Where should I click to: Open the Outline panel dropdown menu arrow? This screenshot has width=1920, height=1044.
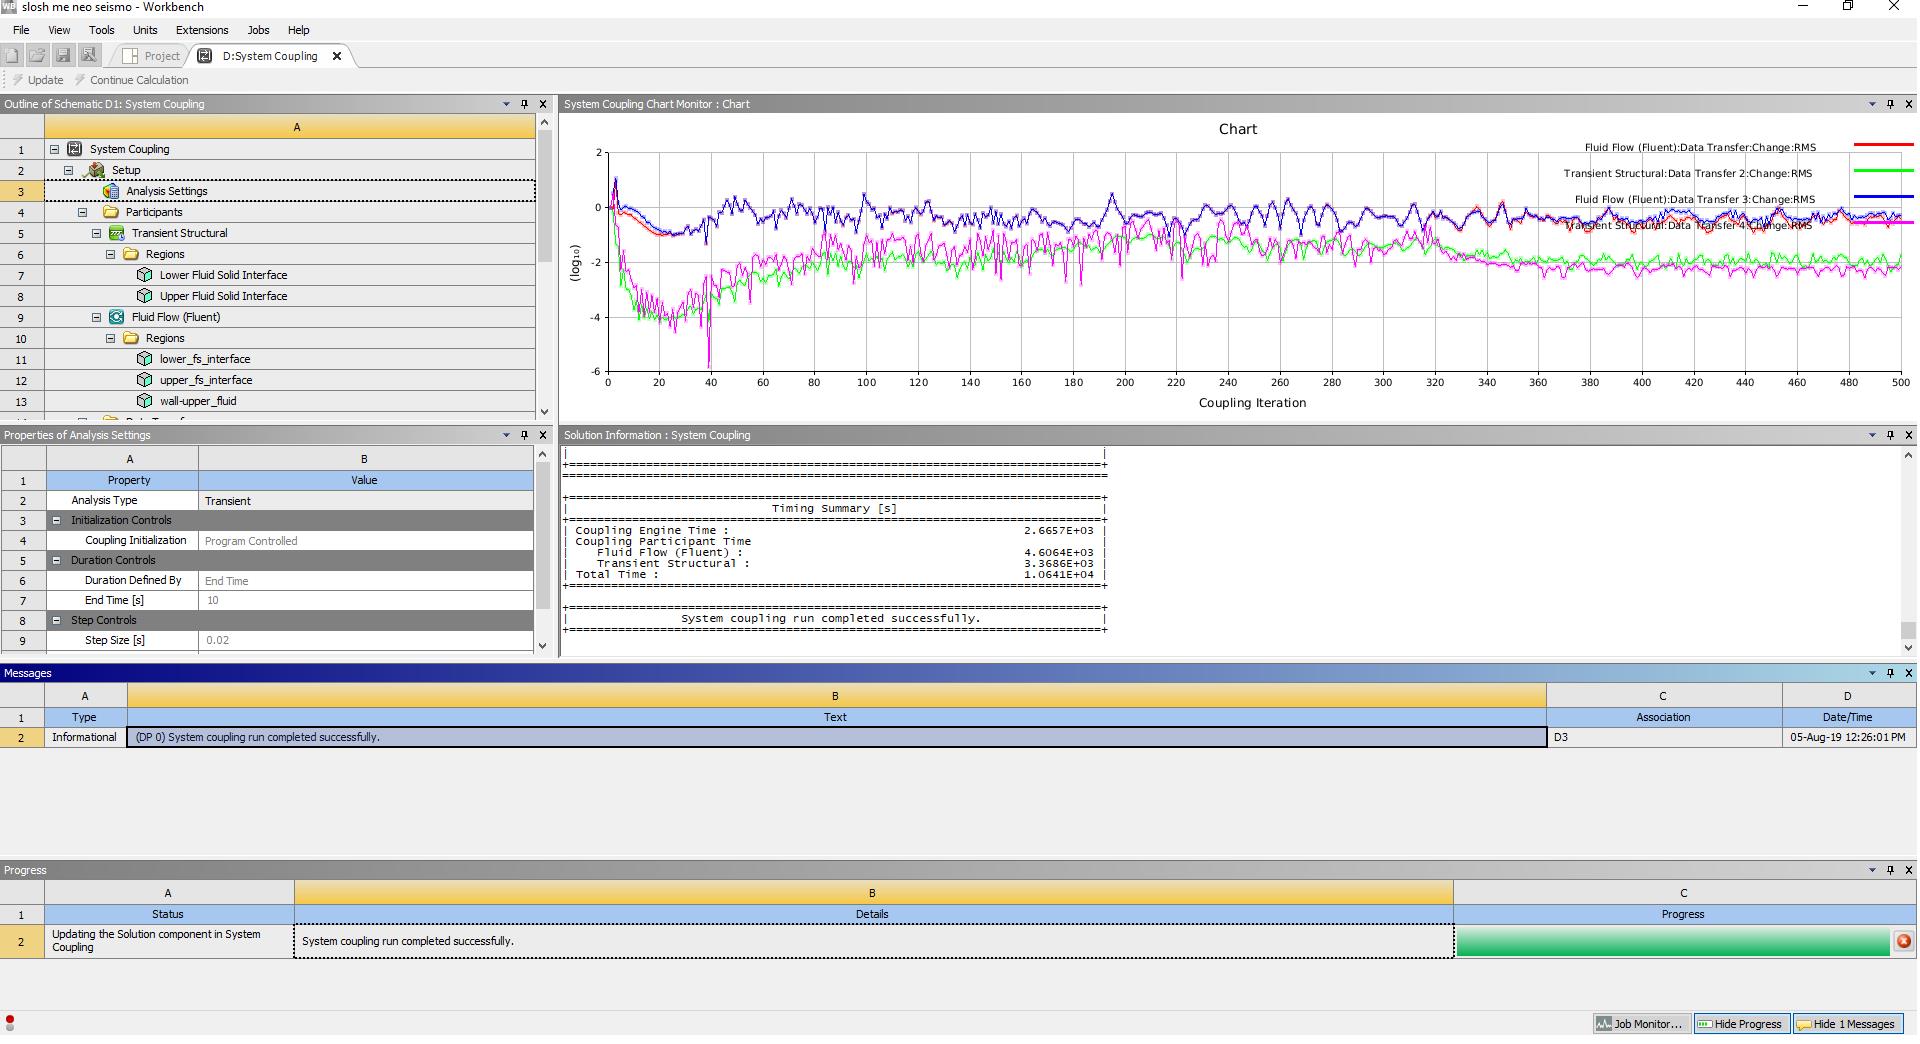tap(506, 104)
